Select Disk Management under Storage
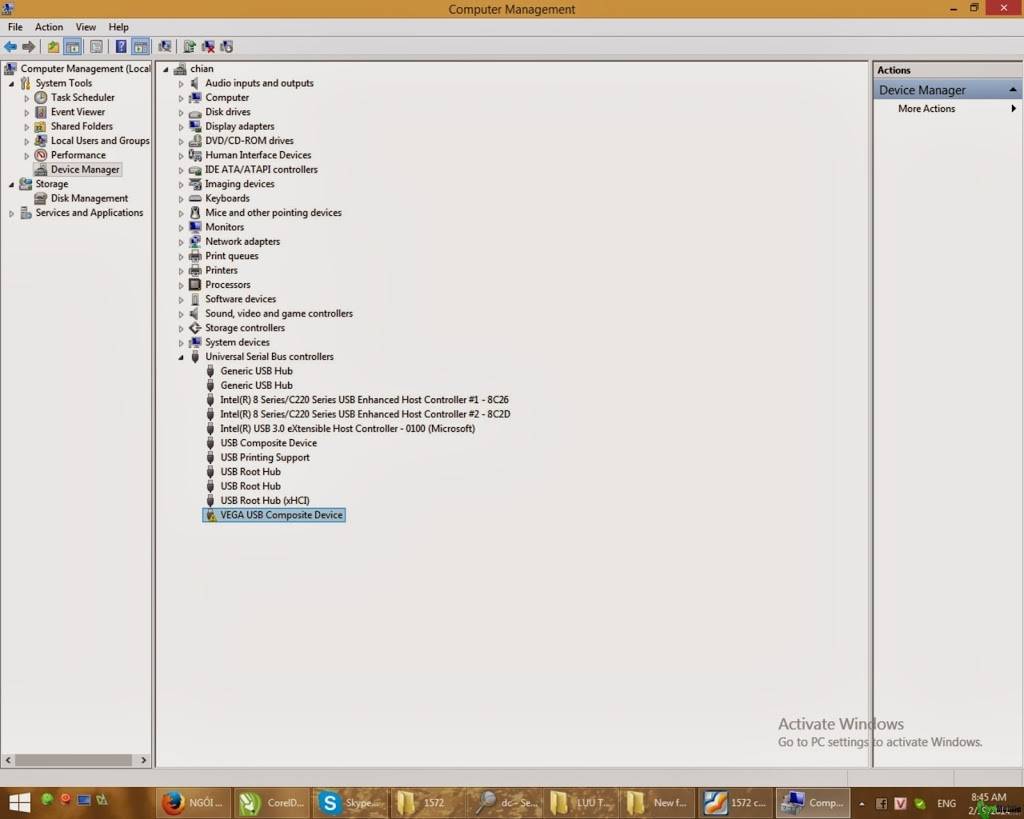 point(89,198)
